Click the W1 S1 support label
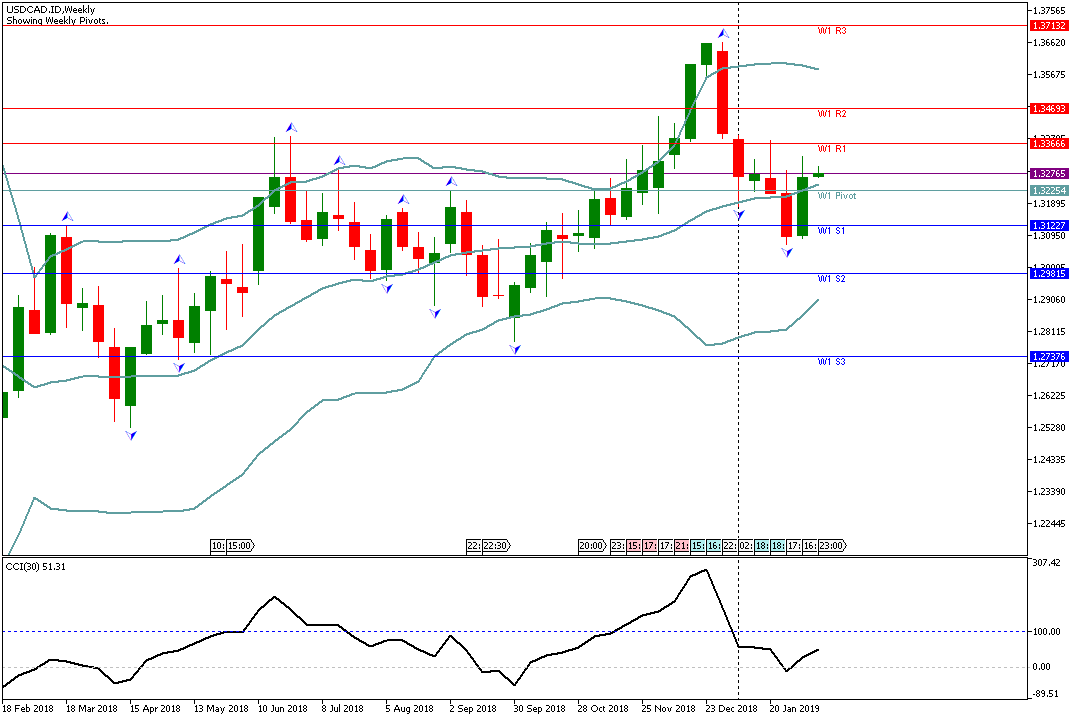Viewport: 1080px width, 720px height. 831,231
